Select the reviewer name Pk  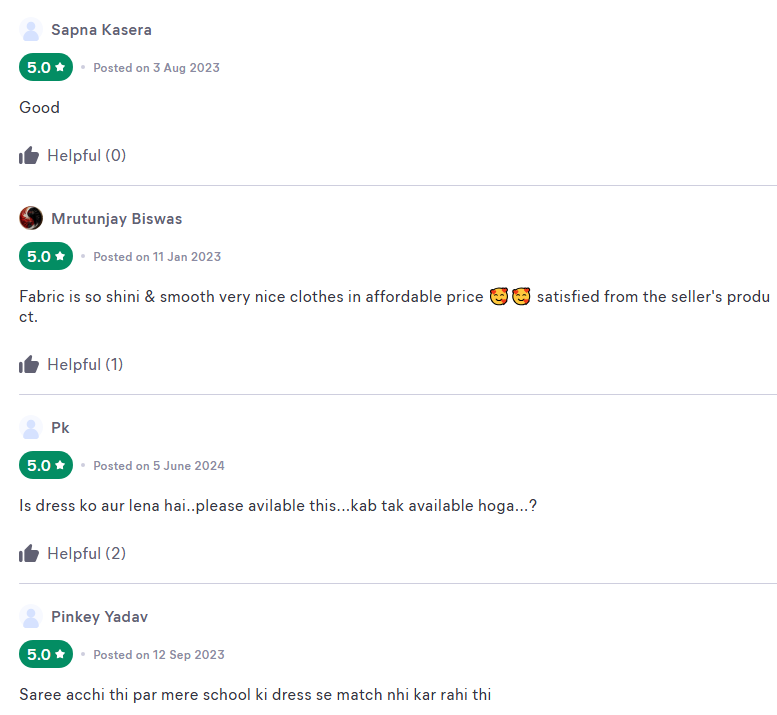[x=60, y=428]
